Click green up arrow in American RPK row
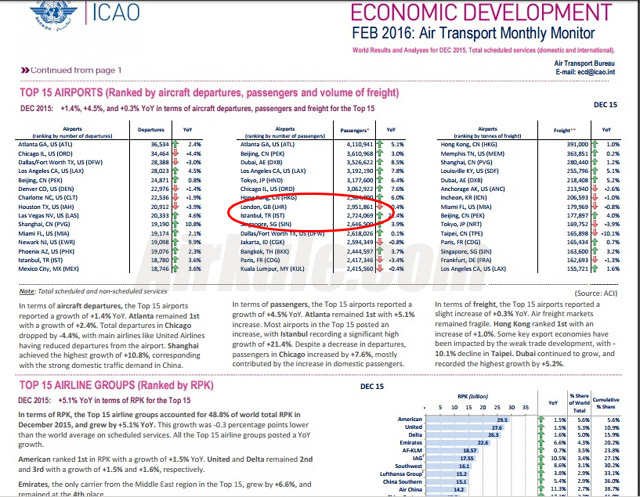 tap(542, 419)
